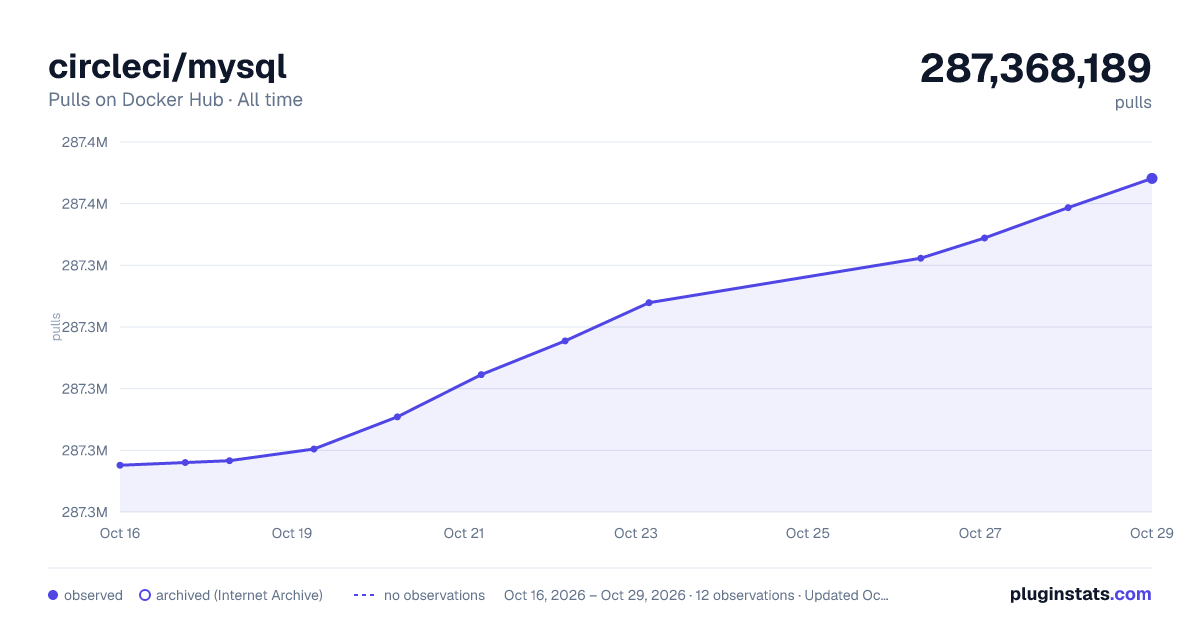This screenshot has width=1200, height=630.
Task: Click the rotated "pulls" y-axis title
Action: point(56,326)
